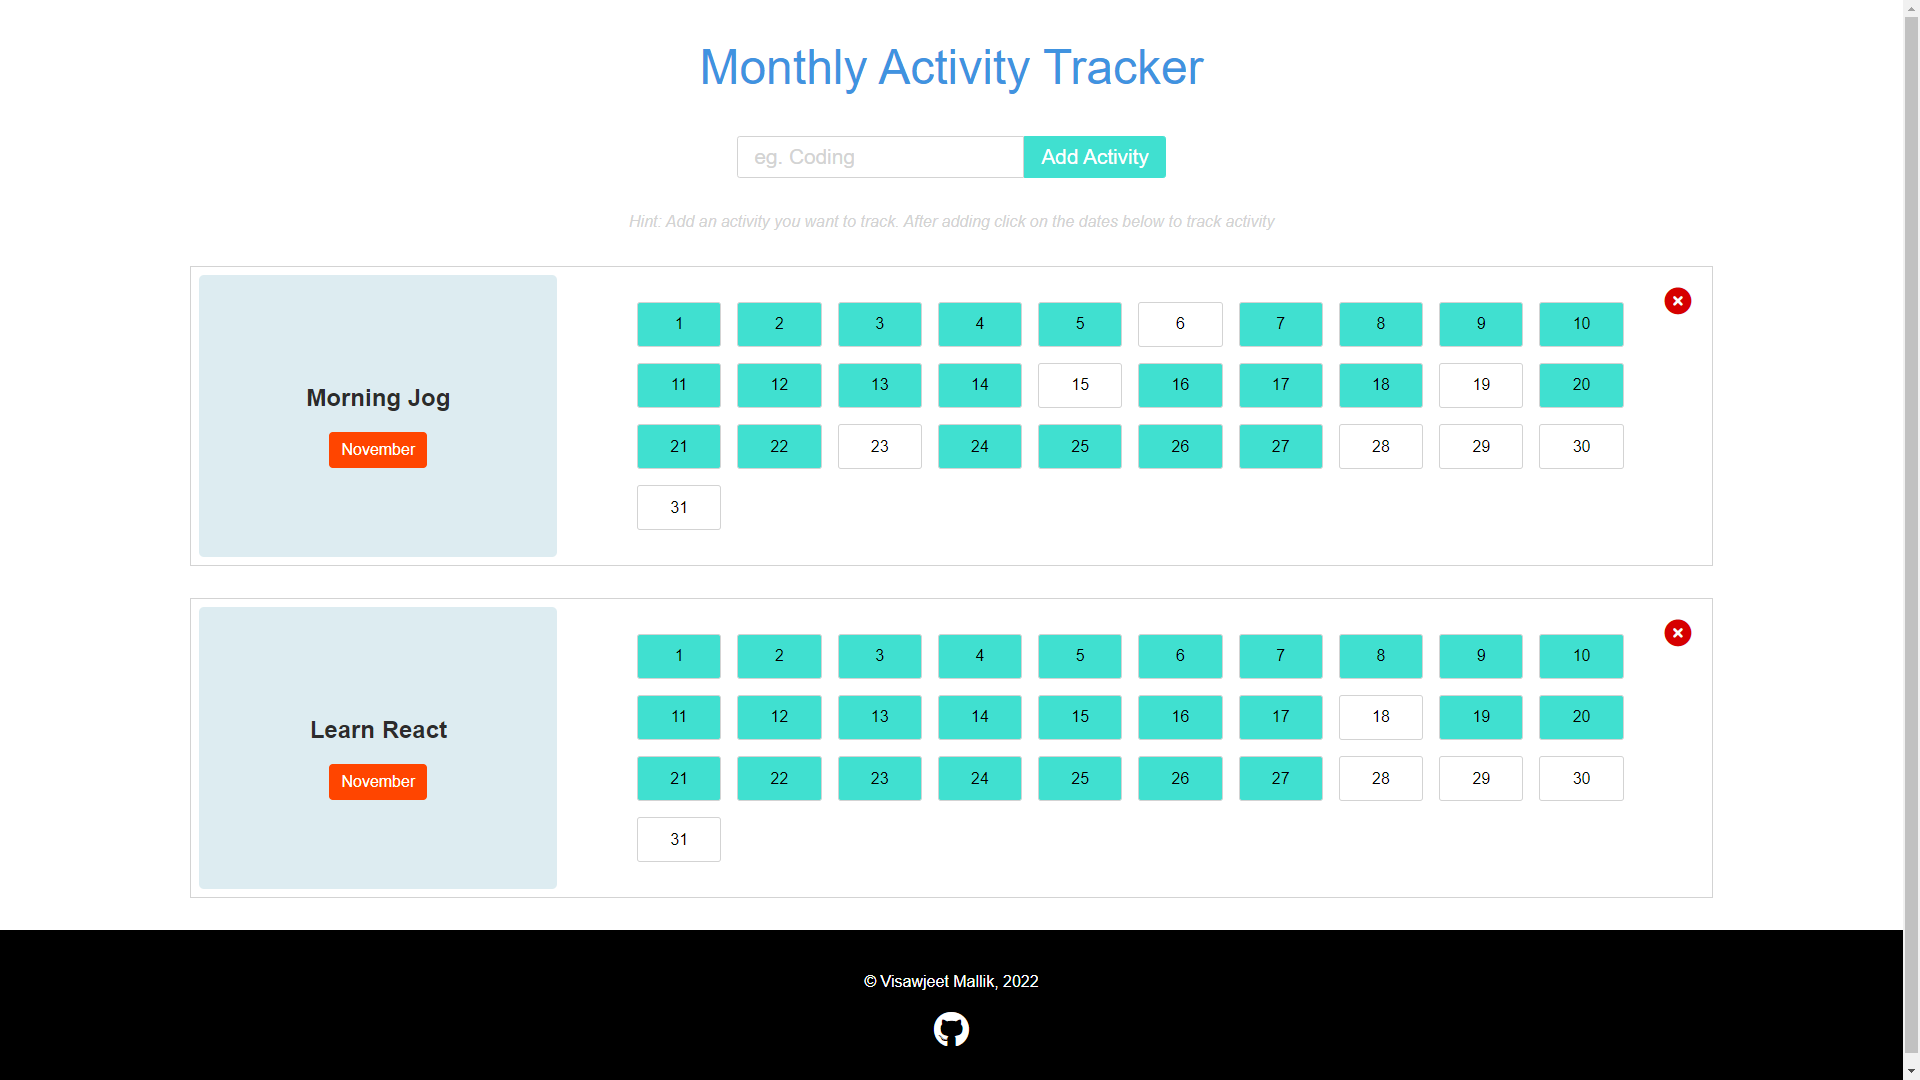Unmark date 27 in the Learn React tracker
1920x1080 pixels.
(1280, 778)
